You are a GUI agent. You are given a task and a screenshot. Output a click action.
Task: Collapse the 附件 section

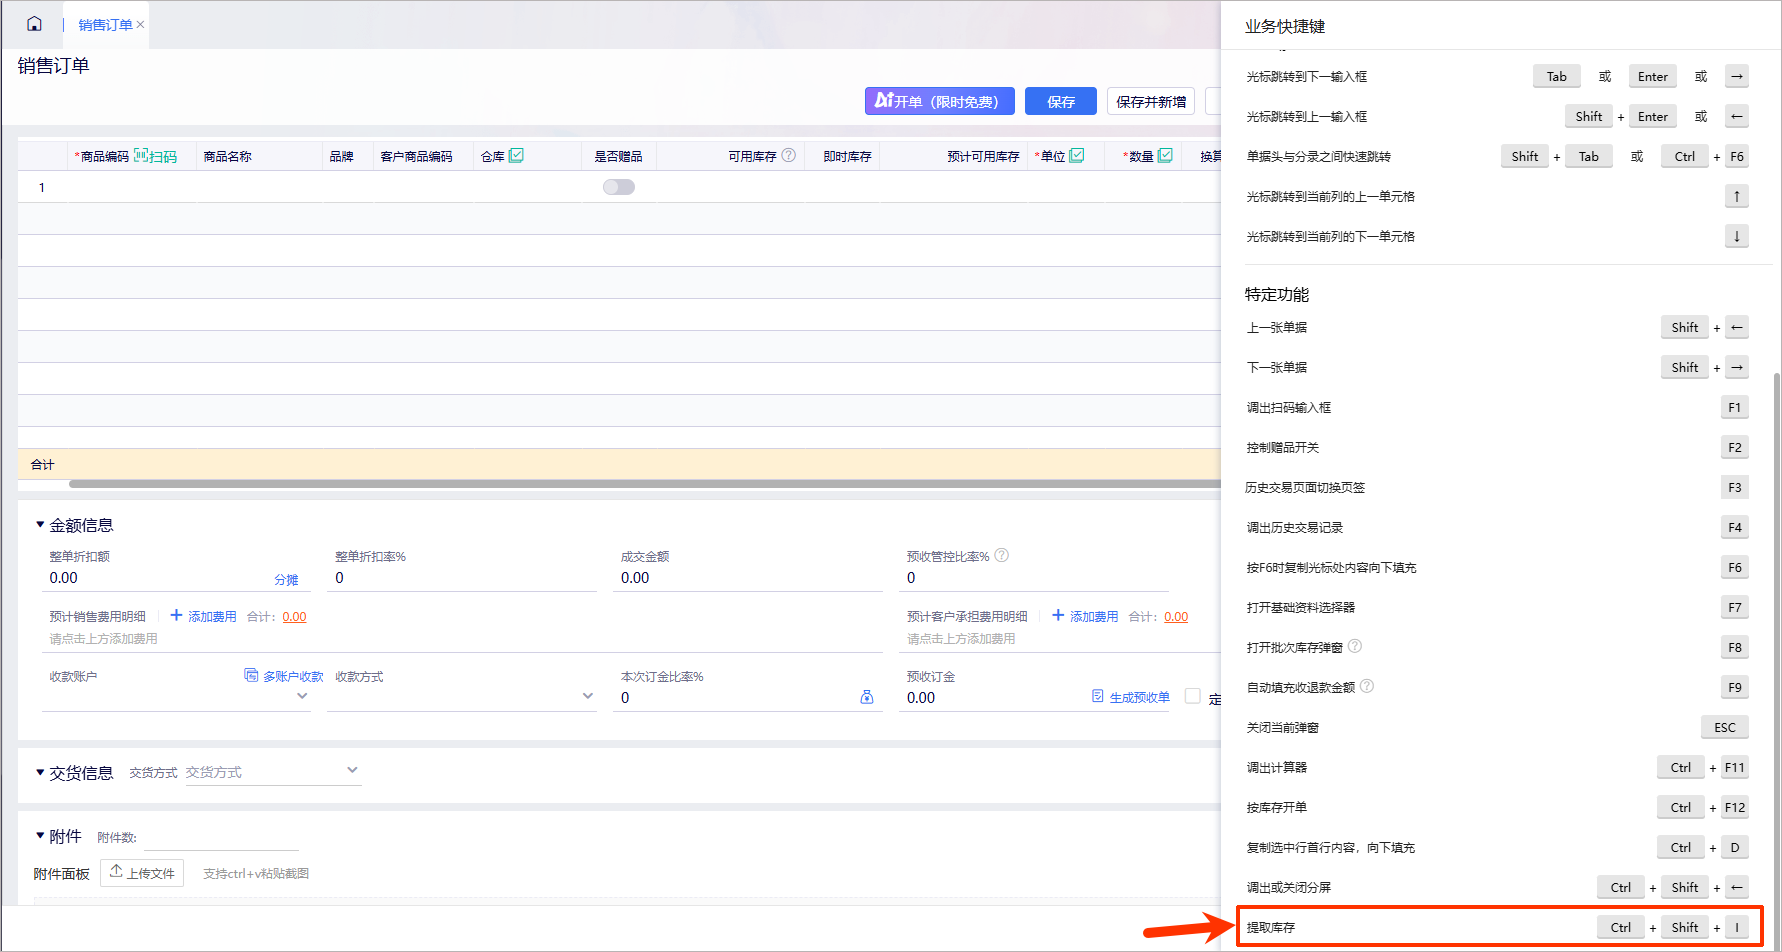pos(40,835)
